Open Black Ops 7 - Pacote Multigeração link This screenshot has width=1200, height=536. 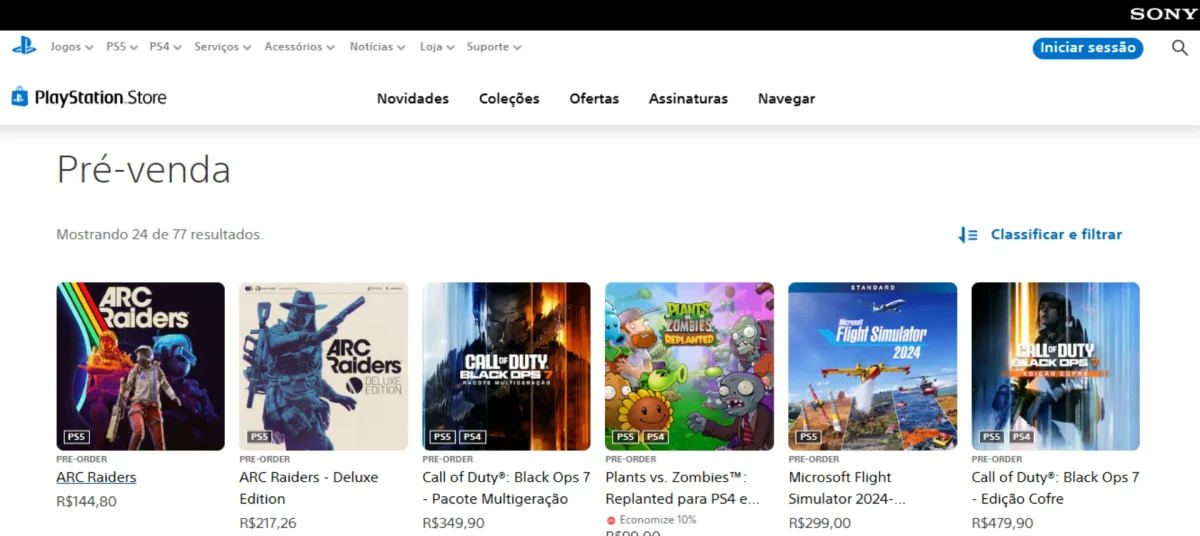pyautogui.click(x=506, y=488)
